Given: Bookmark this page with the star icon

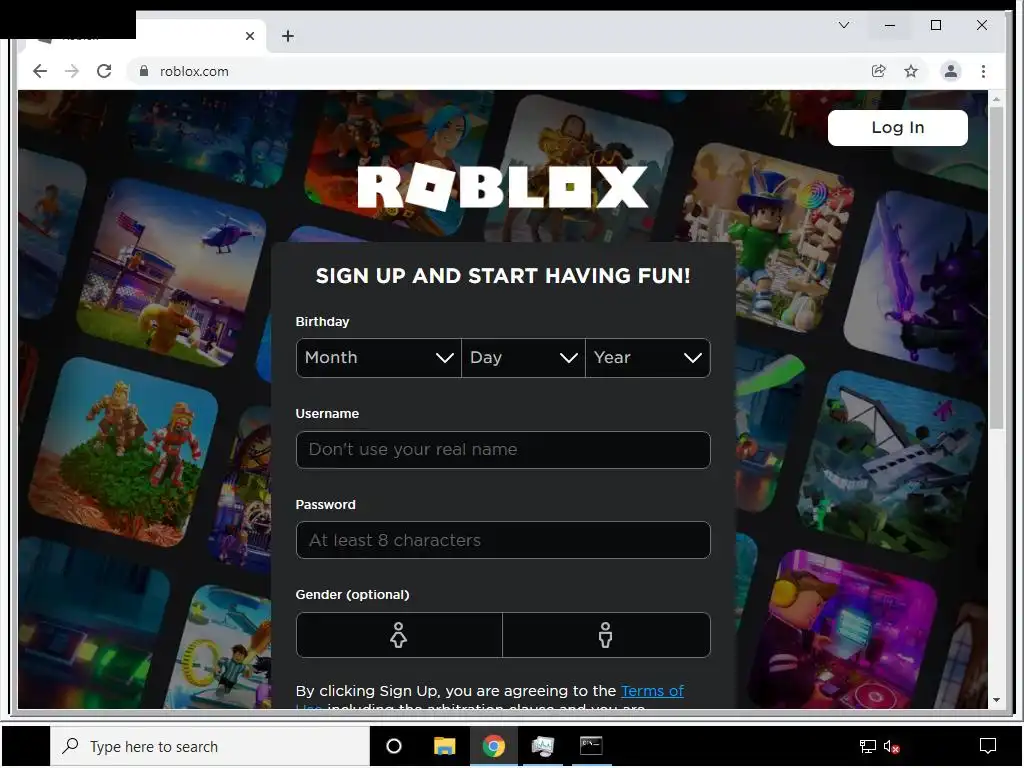Looking at the screenshot, I should tap(911, 71).
